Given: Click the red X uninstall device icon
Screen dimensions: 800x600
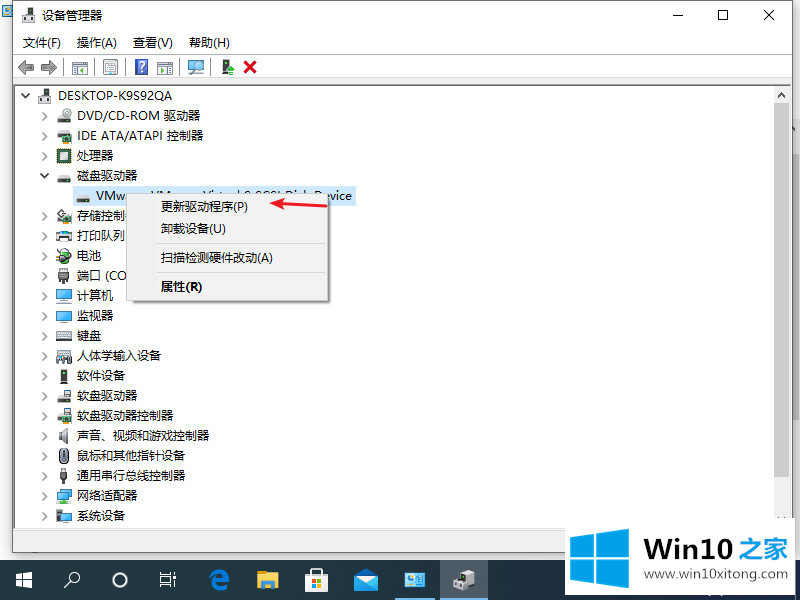Looking at the screenshot, I should click(250, 67).
